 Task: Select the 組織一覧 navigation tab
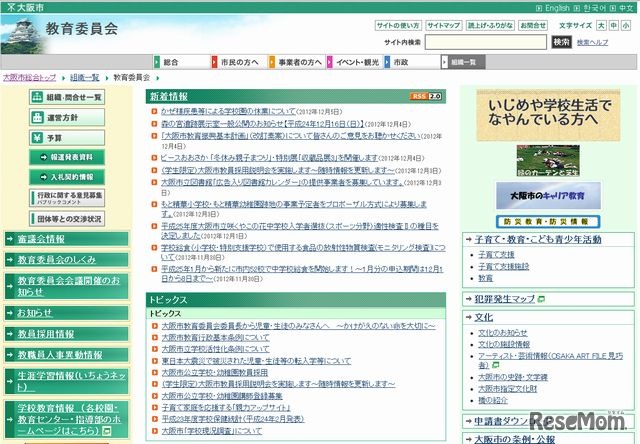point(463,62)
